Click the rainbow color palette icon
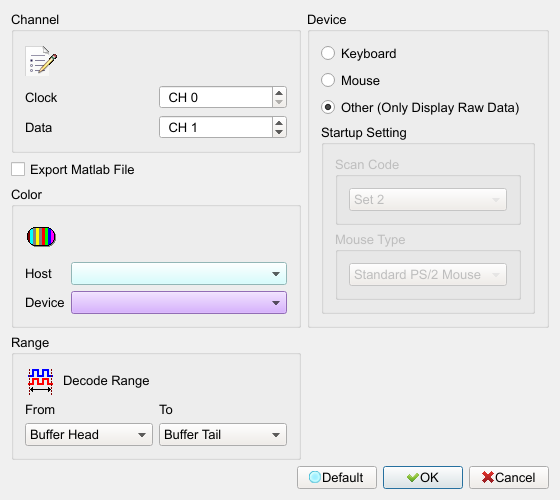 click(x=41, y=236)
